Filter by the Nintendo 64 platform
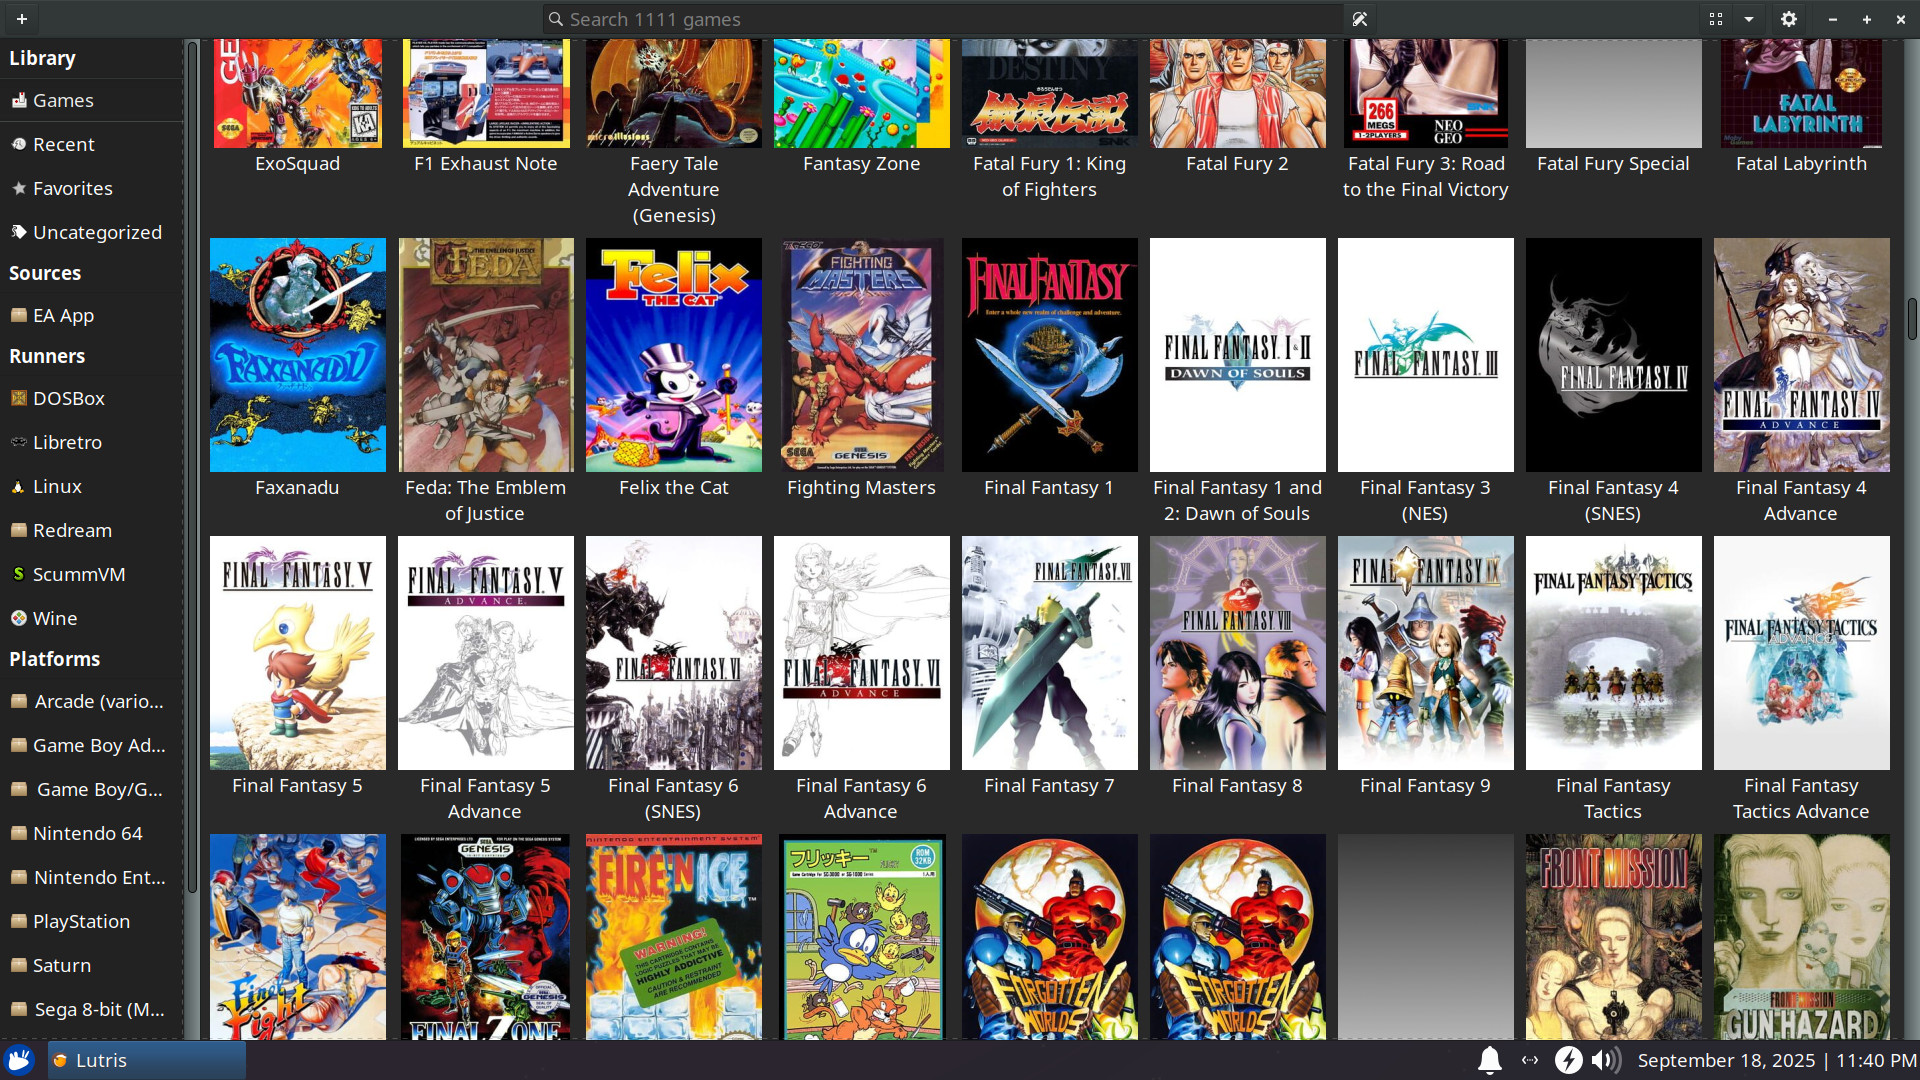This screenshot has width=1920, height=1080. pyautogui.click(x=87, y=833)
